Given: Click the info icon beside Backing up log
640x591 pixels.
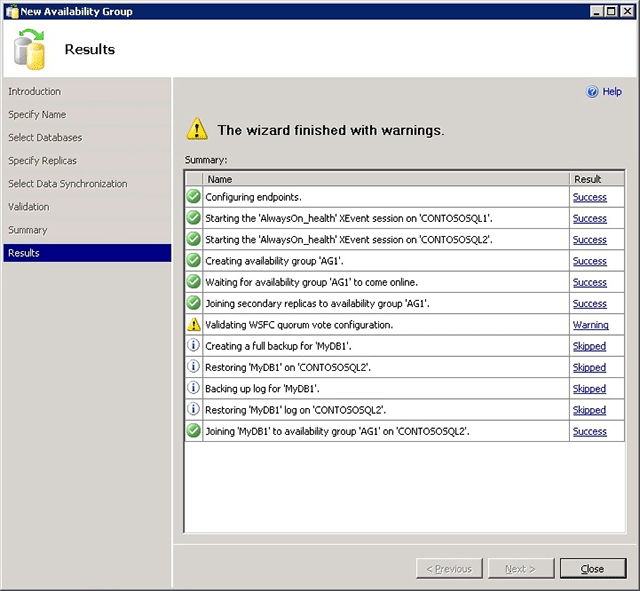Looking at the screenshot, I should [193, 388].
